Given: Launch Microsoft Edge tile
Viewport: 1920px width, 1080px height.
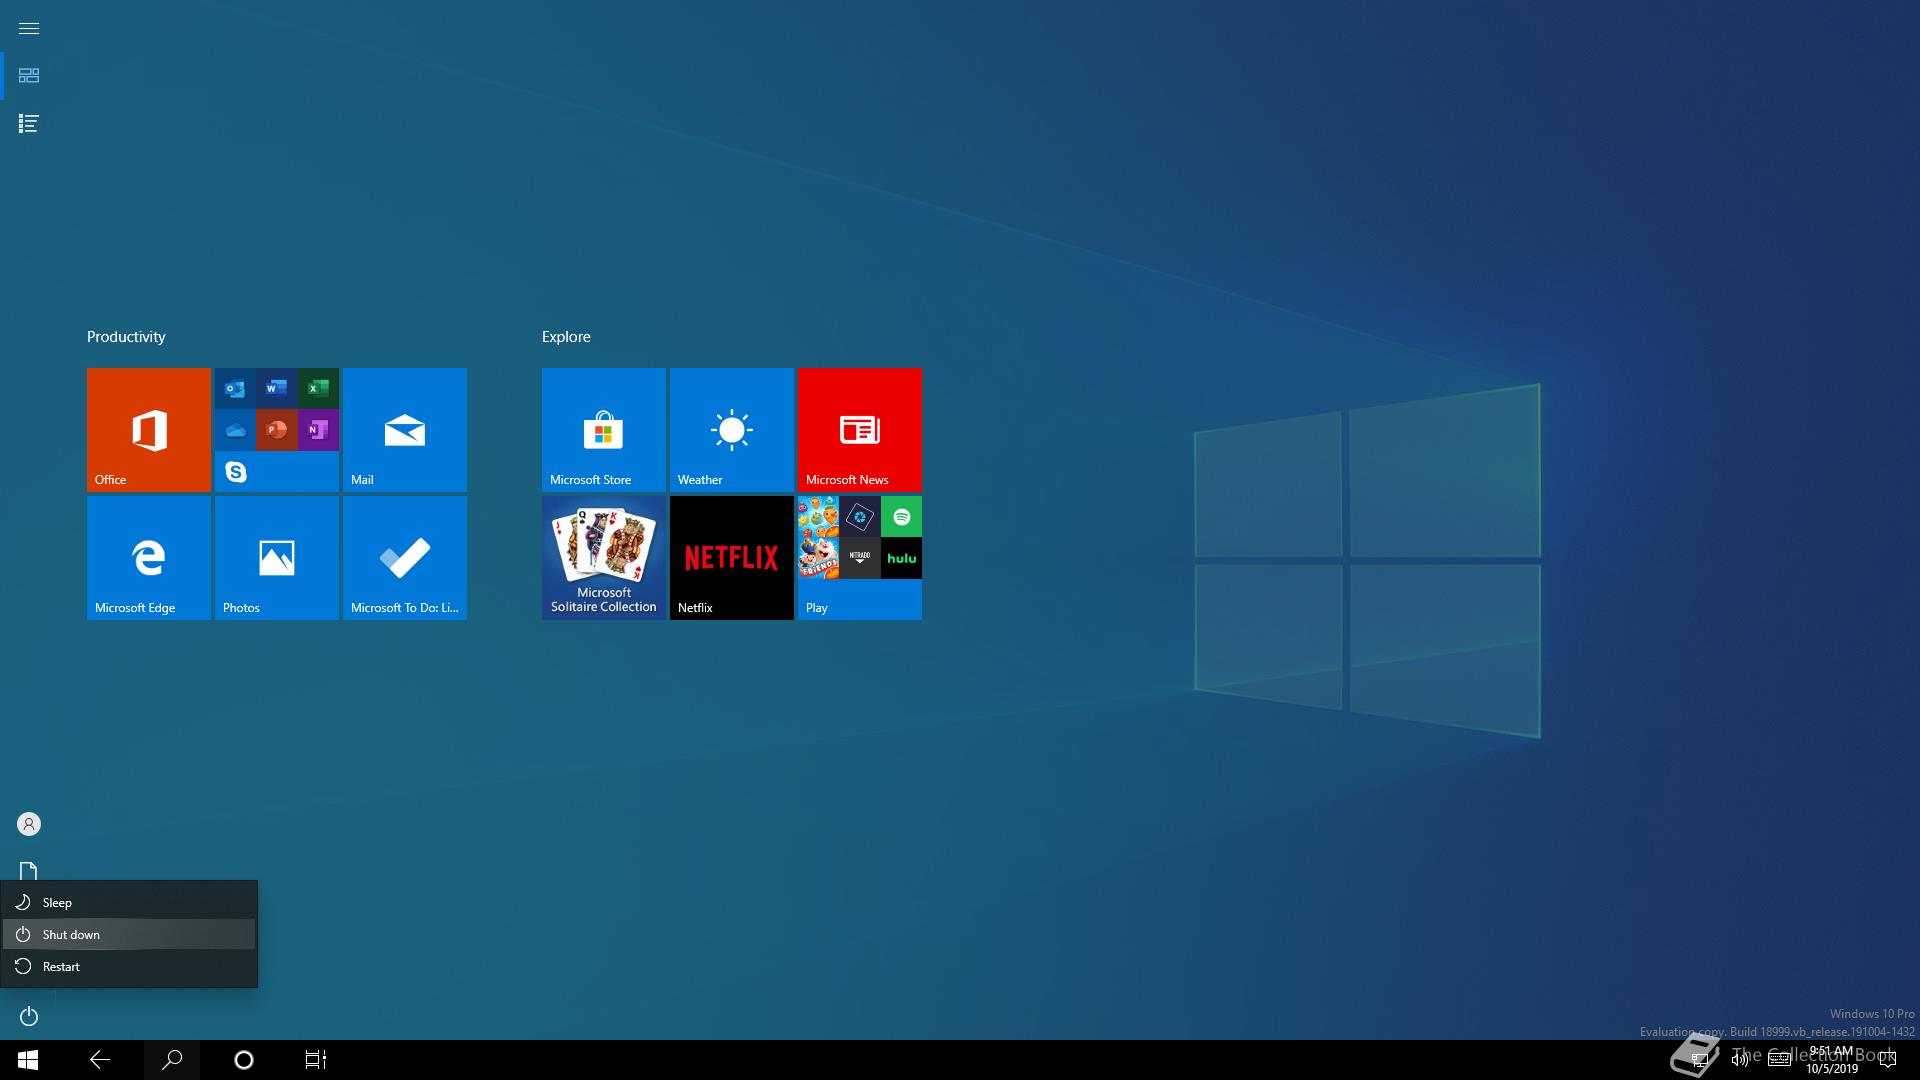Looking at the screenshot, I should 148,557.
